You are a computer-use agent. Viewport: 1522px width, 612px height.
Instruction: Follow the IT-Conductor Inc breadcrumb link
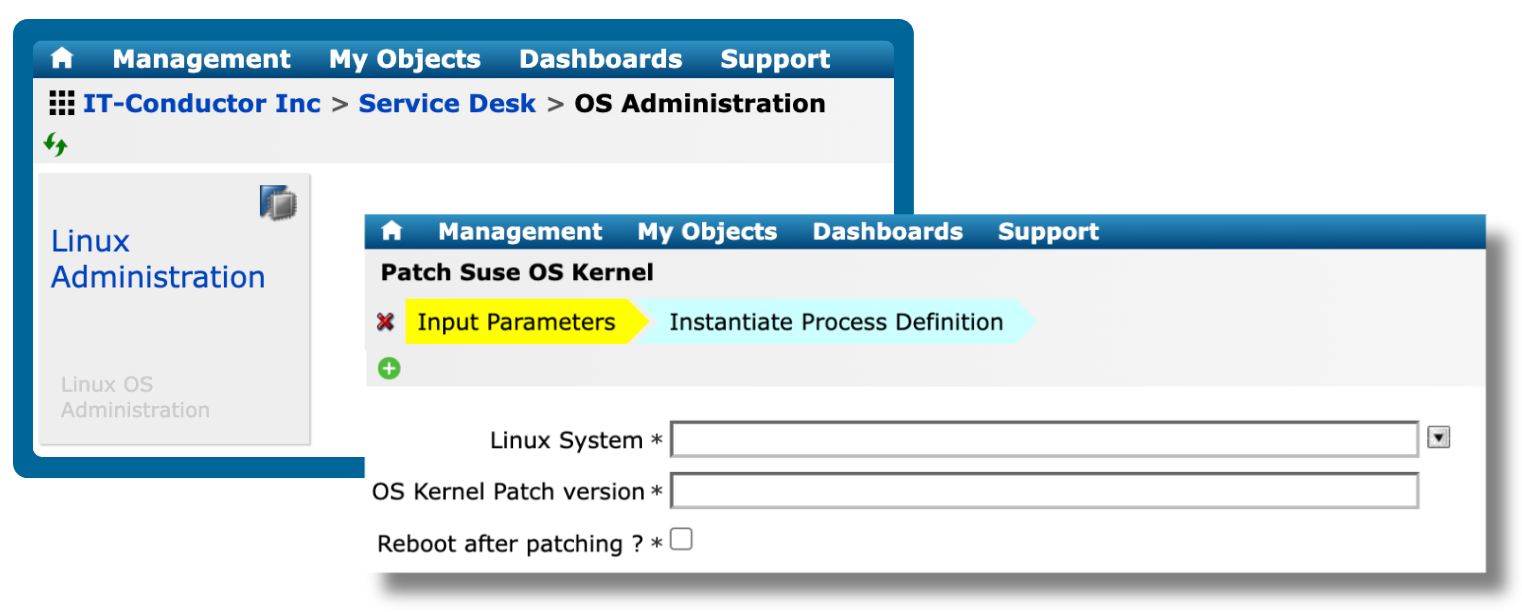tap(202, 104)
